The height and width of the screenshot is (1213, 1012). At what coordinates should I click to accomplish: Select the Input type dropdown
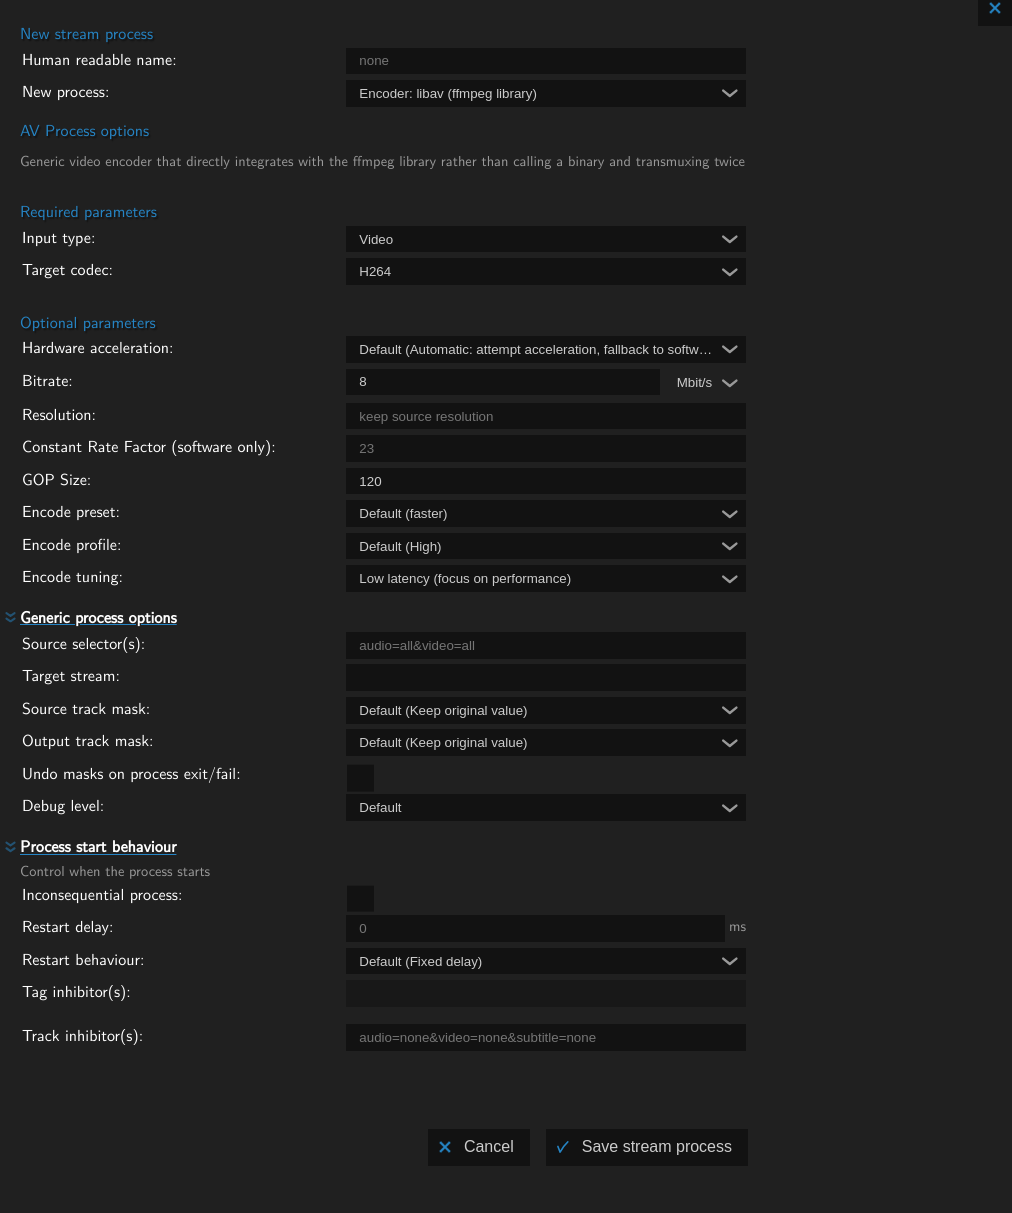[545, 240]
